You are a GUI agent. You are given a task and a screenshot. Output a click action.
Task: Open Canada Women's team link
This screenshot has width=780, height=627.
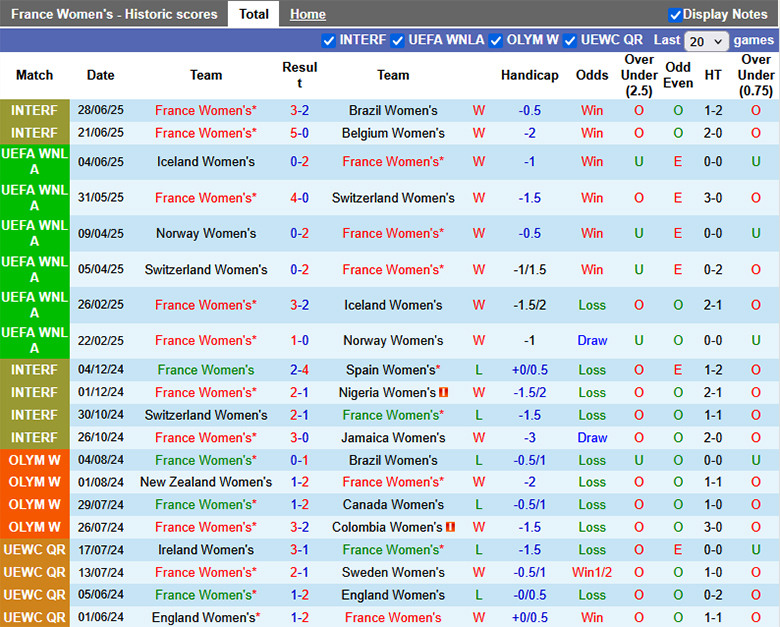pos(393,505)
